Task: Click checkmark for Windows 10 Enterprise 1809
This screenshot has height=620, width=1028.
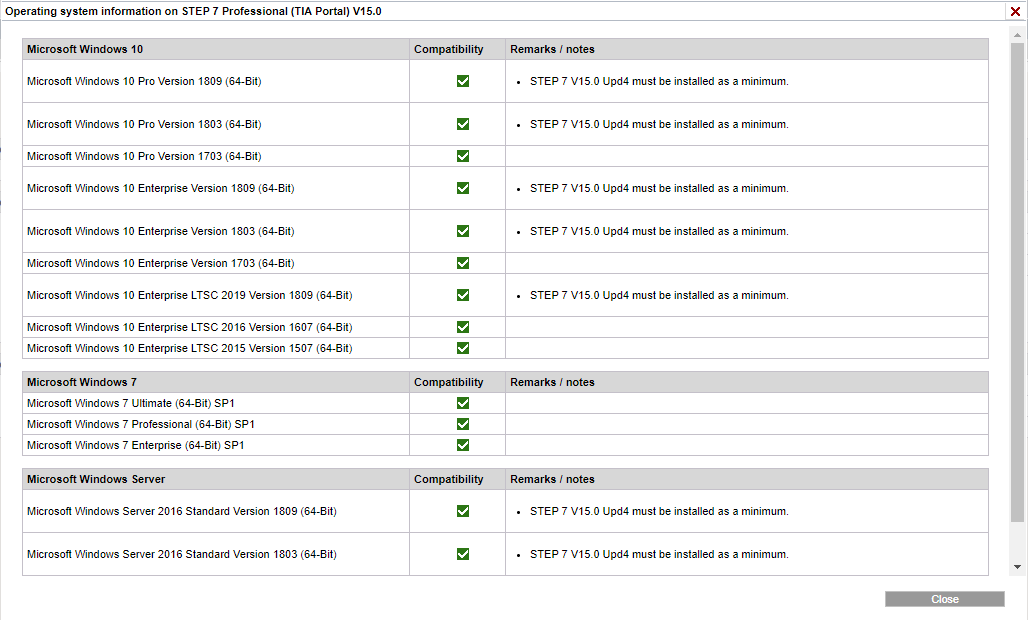Action: coord(463,188)
